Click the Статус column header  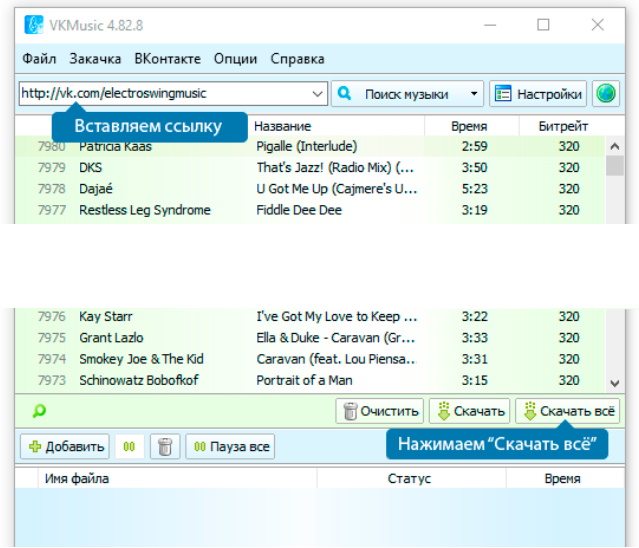coord(411,478)
